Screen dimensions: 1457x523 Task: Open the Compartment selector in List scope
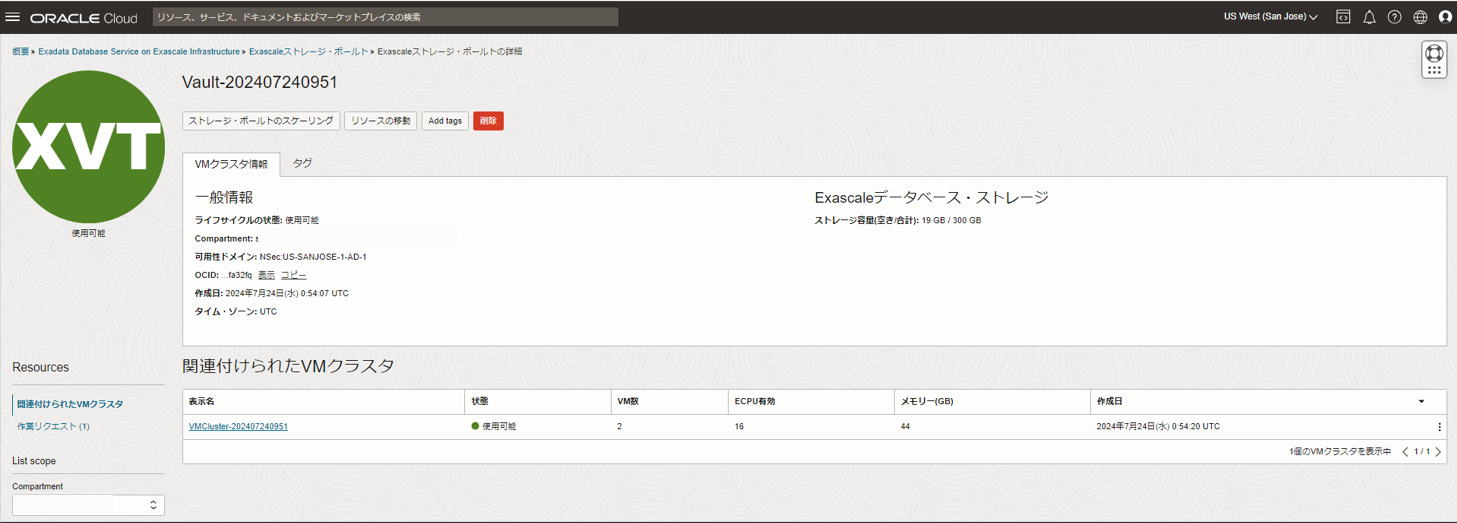pyautogui.click(x=88, y=505)
